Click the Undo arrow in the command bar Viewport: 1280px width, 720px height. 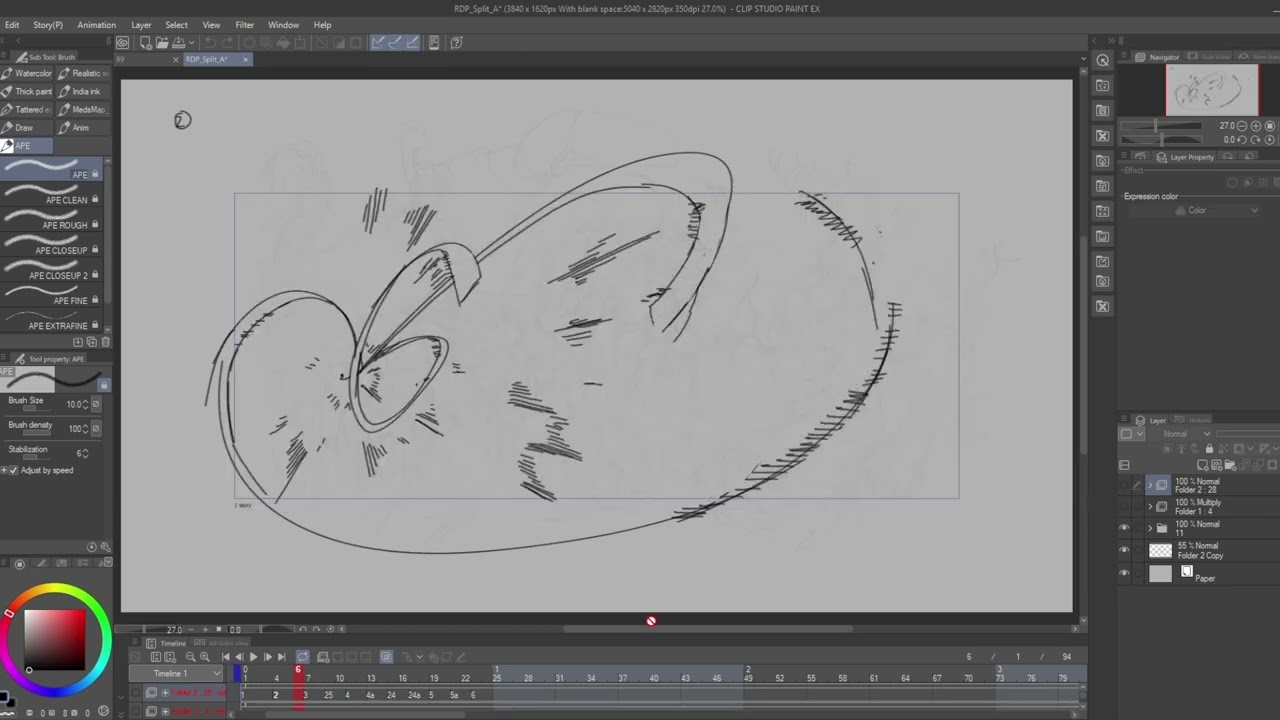pos(210,42)
